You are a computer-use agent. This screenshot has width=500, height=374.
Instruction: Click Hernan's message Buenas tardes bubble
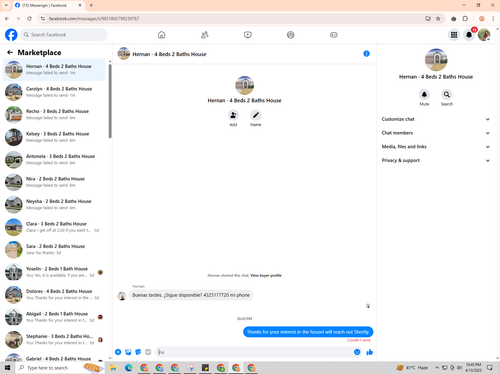tap(191, 295)
